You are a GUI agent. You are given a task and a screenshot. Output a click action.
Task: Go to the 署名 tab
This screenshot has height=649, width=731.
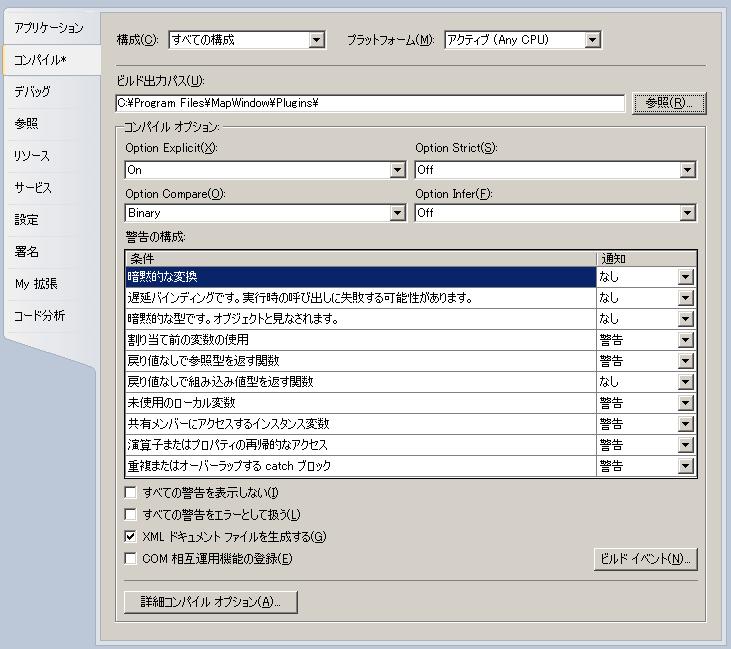(x=26, y=252)
